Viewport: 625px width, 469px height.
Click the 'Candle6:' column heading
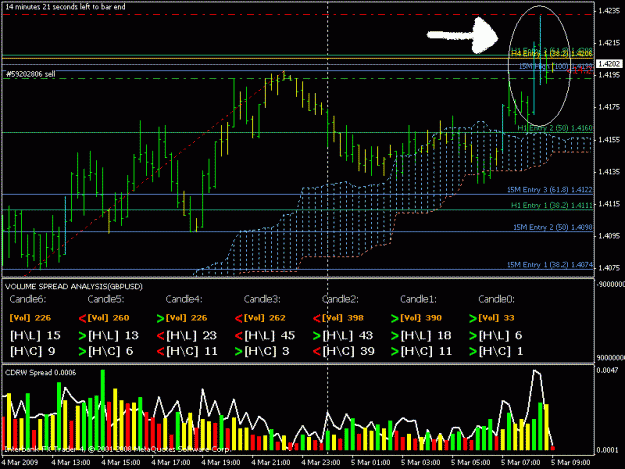click(x=28, y=299)
